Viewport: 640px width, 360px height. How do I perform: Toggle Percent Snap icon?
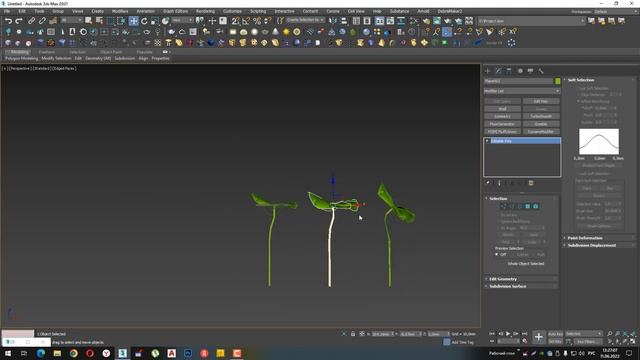pos(257,21)
